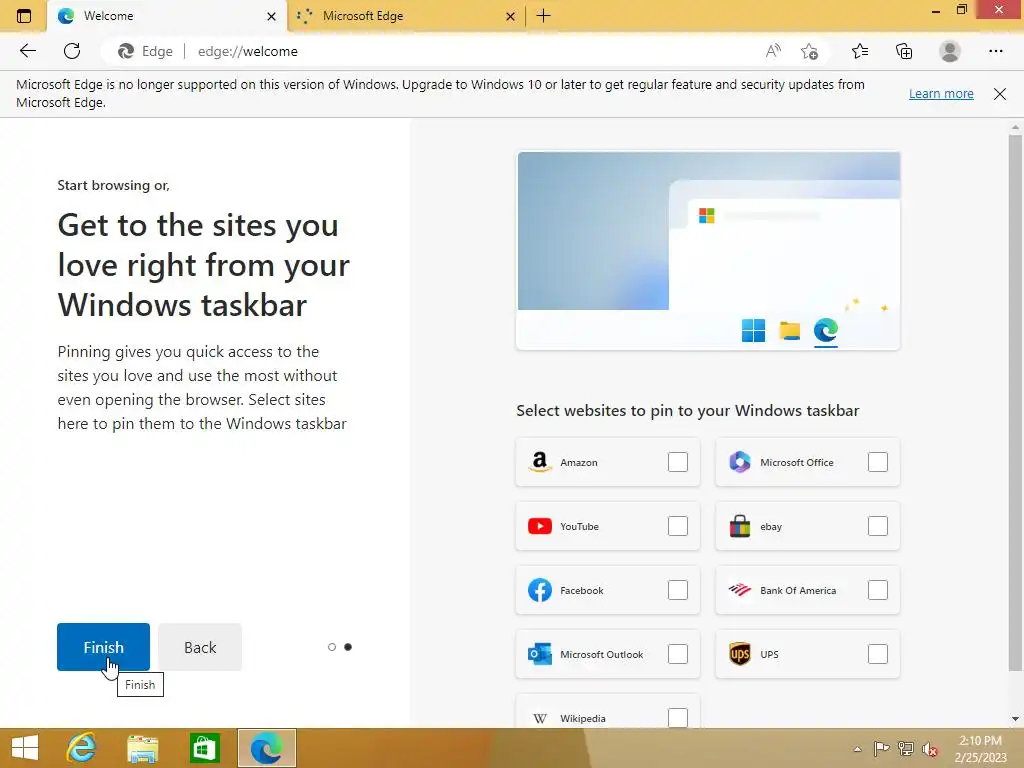Click the Microsoft Office logo icon
The height and width of the screenshot is (768, 1024).
coord(739,462)
